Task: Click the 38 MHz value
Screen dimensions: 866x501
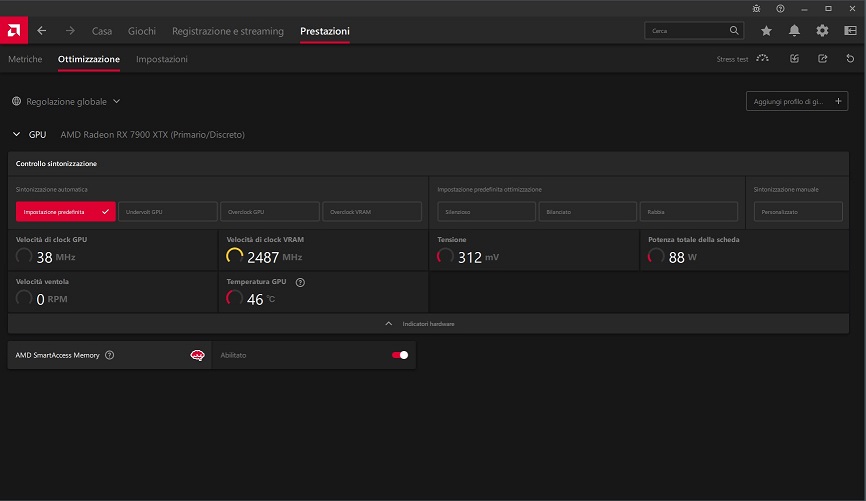Action: click(x=56, y=257)
